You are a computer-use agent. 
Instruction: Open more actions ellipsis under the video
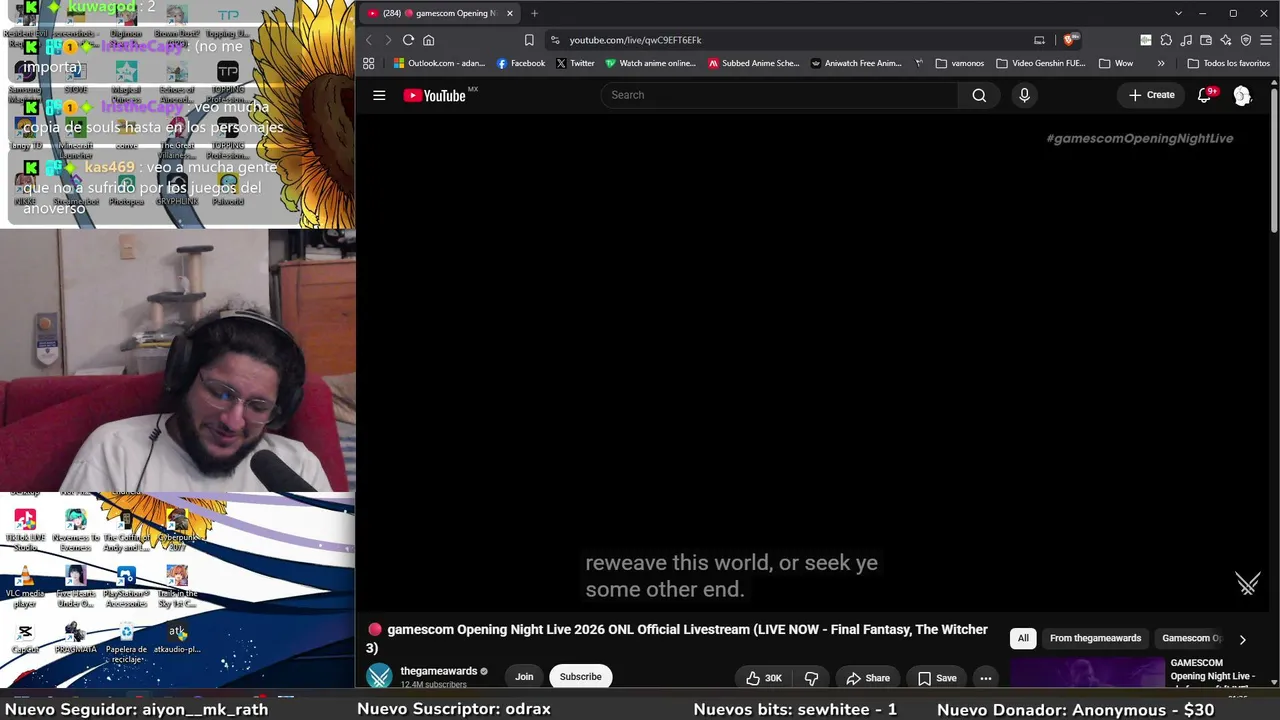(986, 678)
